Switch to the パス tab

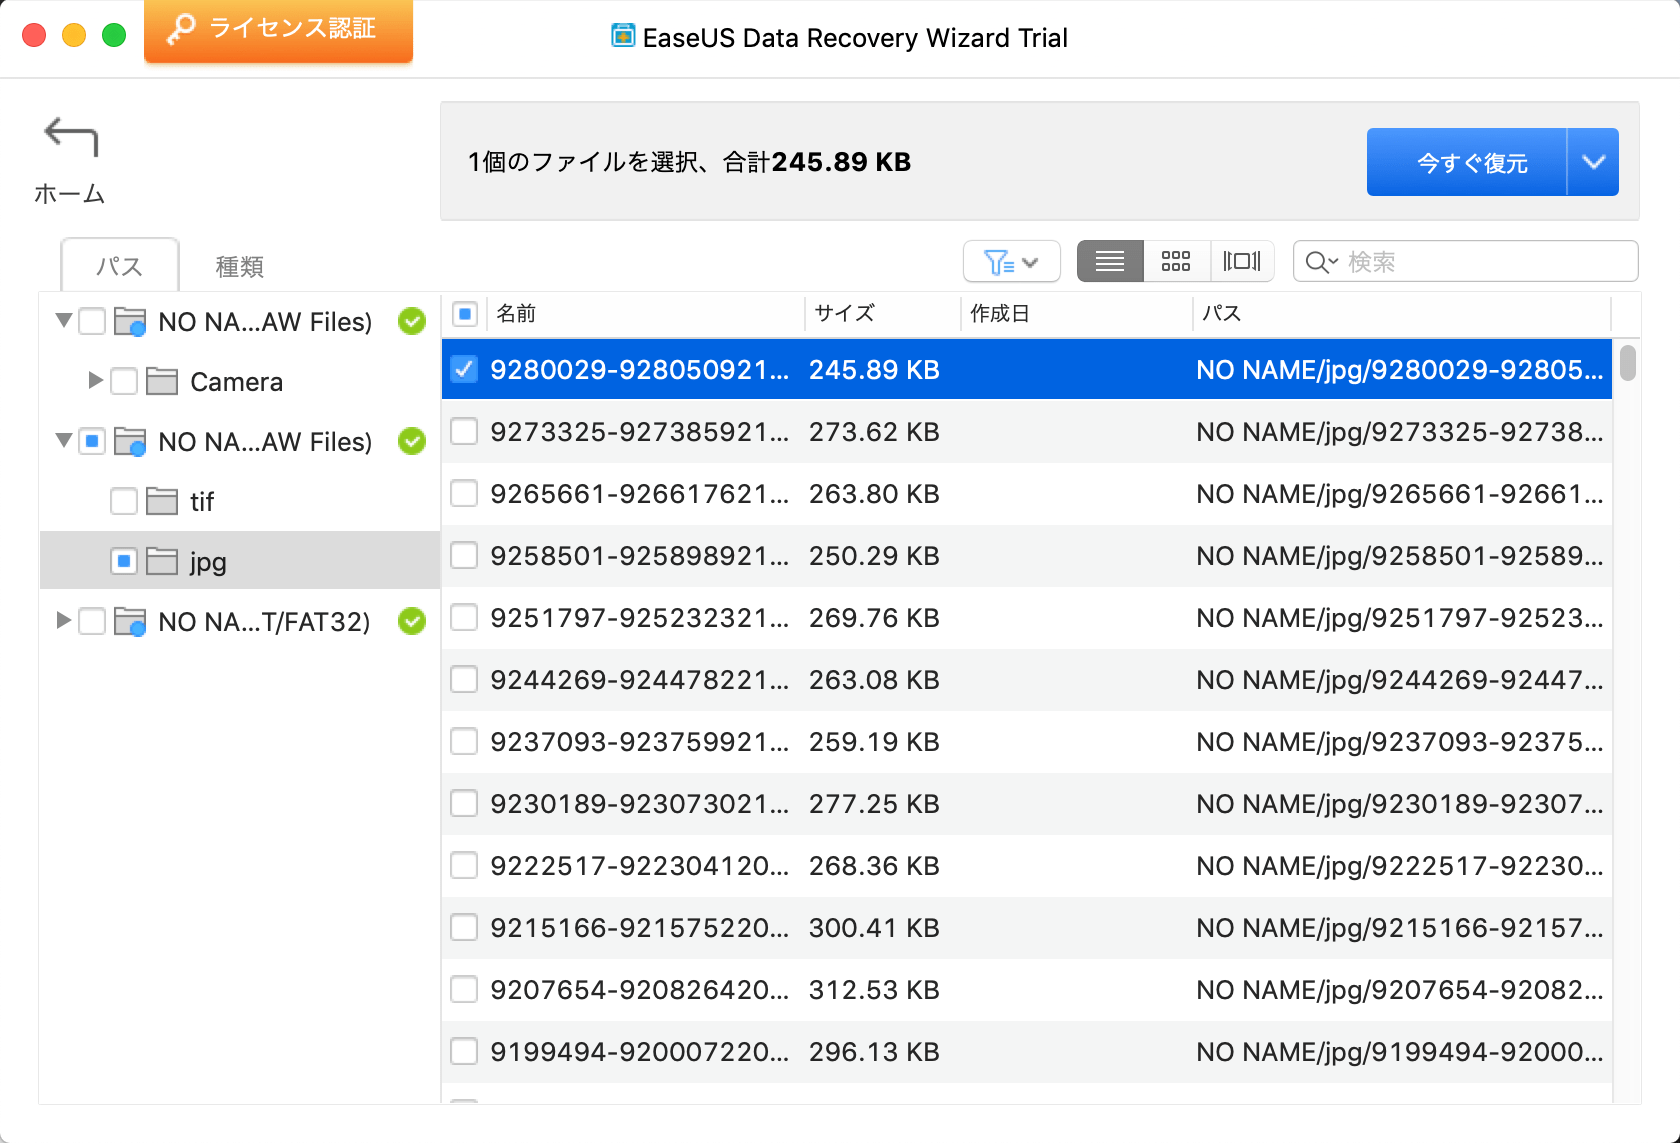tap(120, 265)
